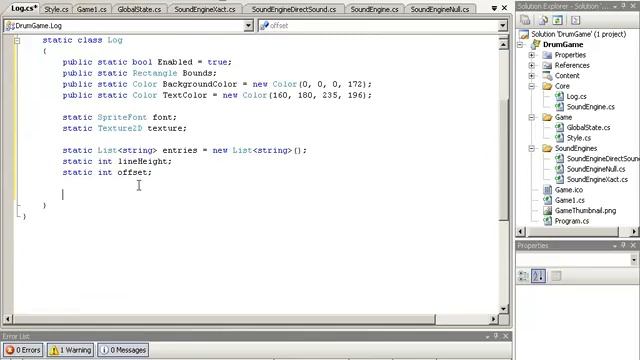This screenshot has height=360, width=640.
Task: Select SoundEngineNull.cs in tree
Action: (x=596, y=169)
